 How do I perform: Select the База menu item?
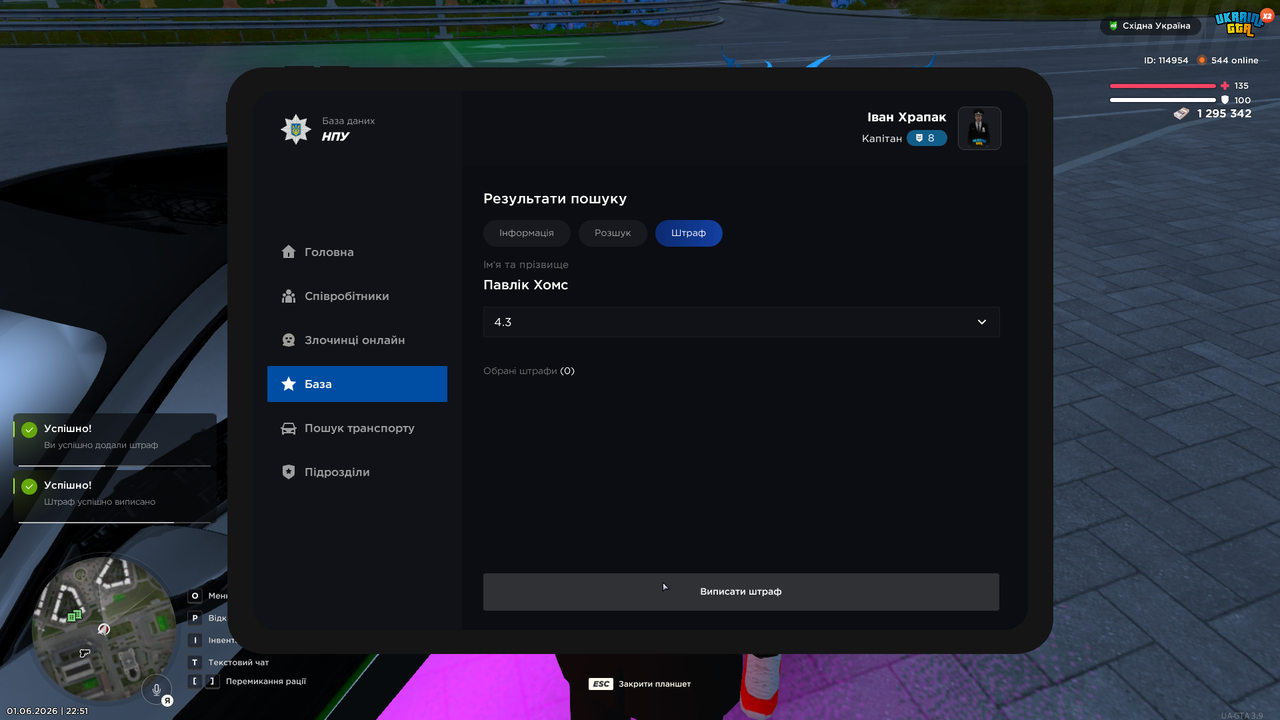point(357,384)
